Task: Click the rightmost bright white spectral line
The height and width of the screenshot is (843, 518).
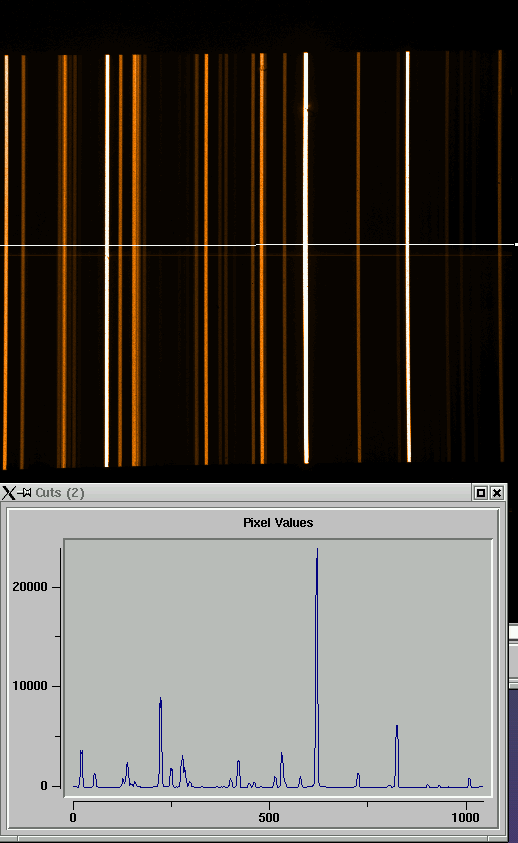Action: (408, 257)
